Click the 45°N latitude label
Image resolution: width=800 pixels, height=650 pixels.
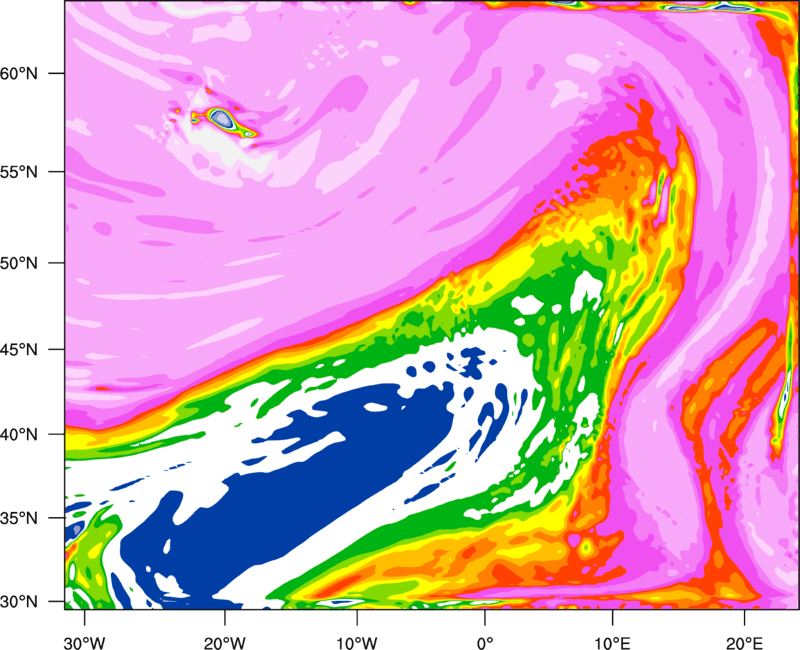click(19, 349)
